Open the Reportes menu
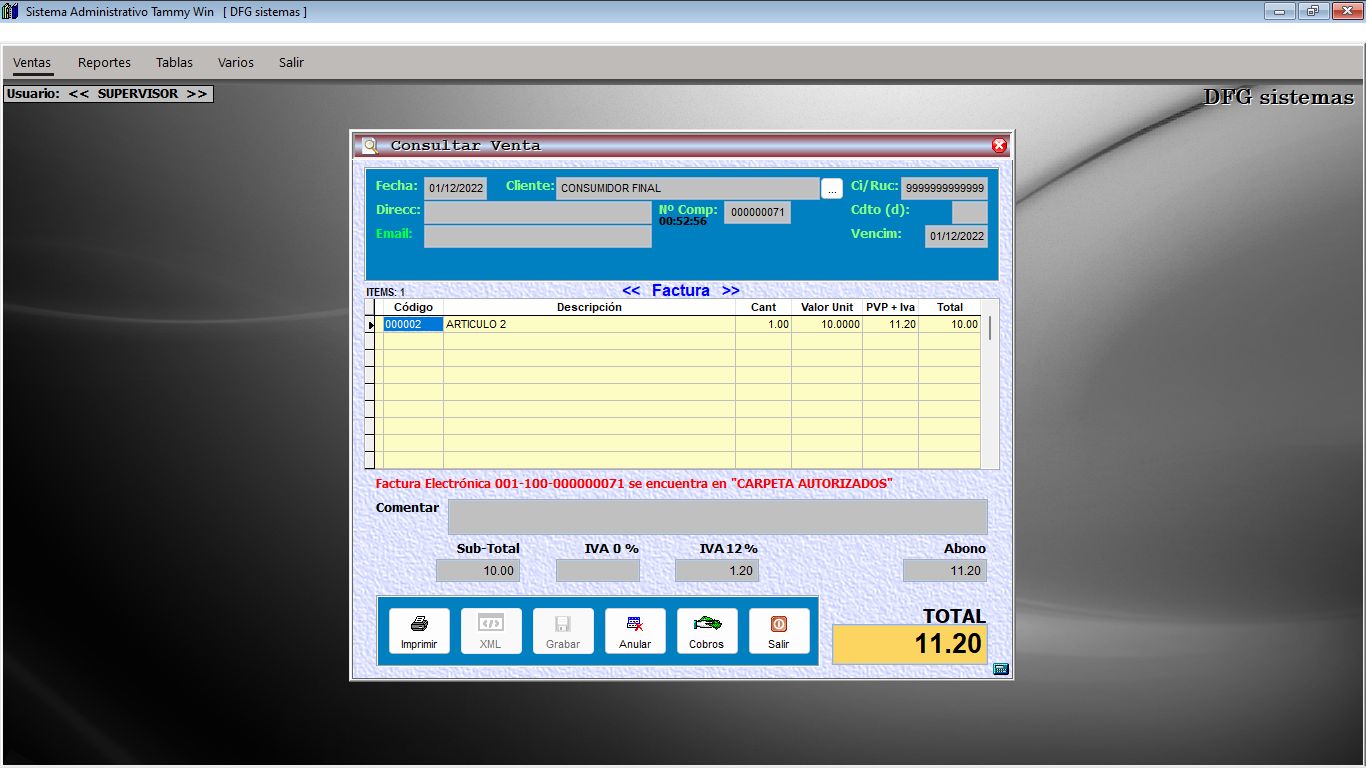This screenshot has width=1366, height=768. (x=104, y=62)
